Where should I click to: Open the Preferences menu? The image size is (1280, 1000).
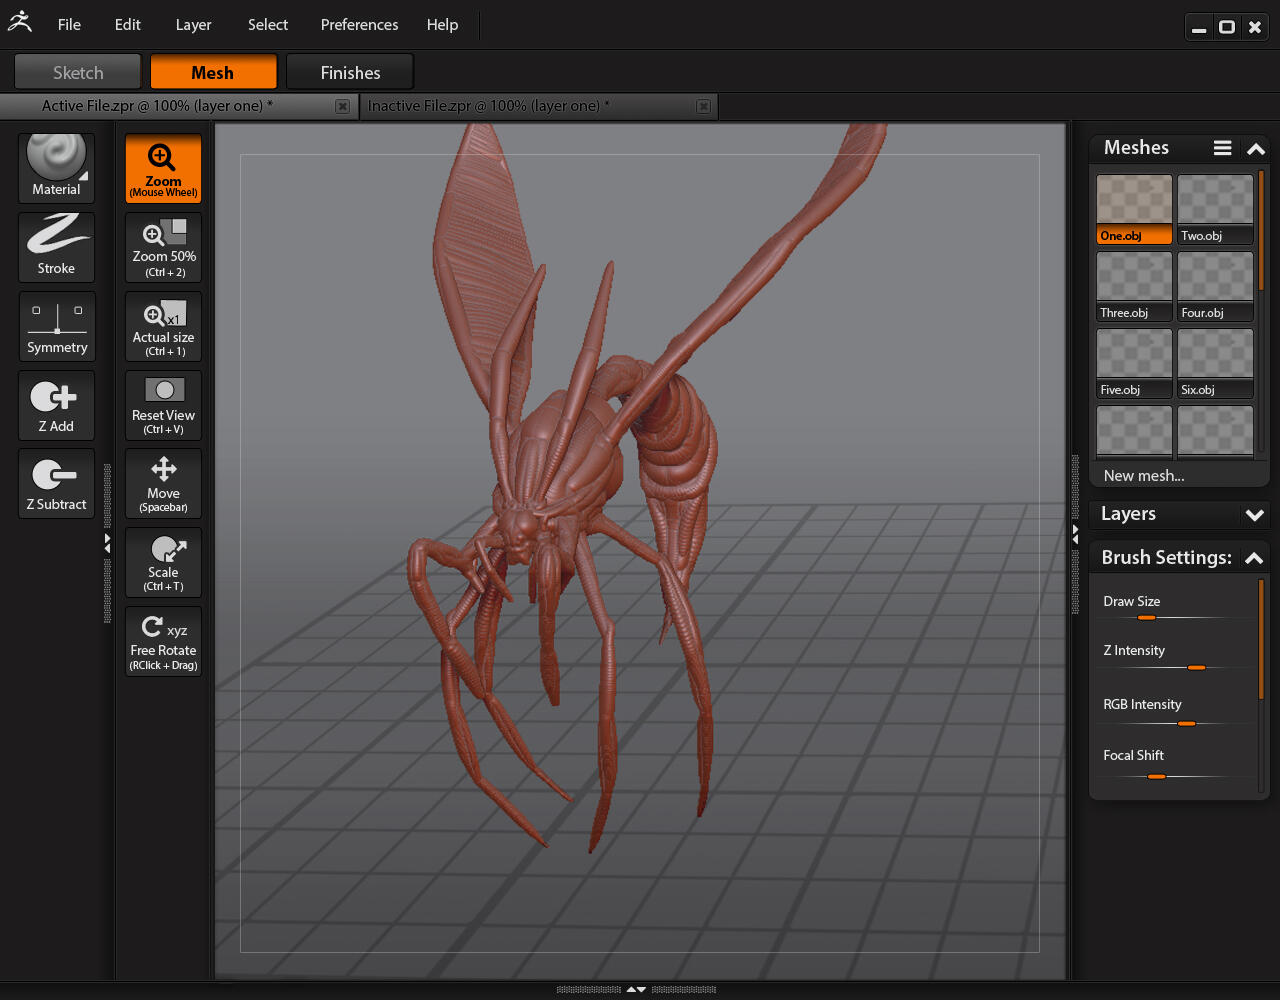click(359, 25)
